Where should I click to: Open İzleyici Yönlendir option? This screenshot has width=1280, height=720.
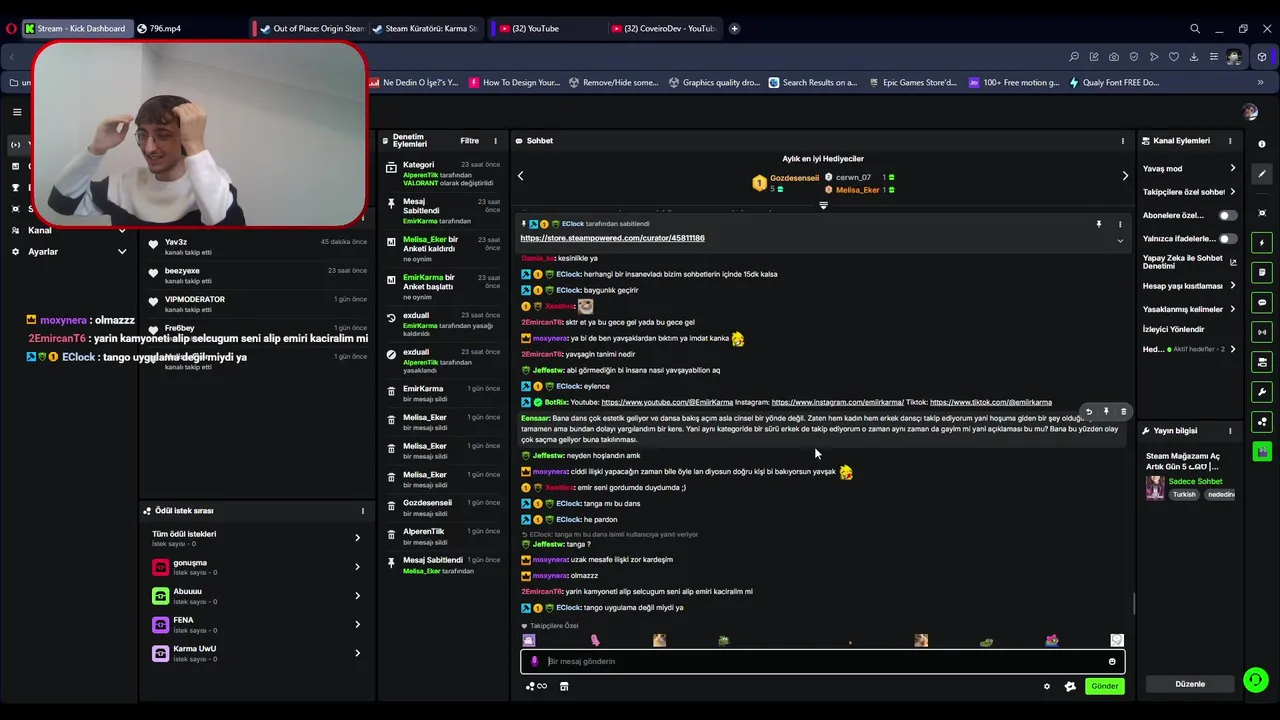[1173, 329]
